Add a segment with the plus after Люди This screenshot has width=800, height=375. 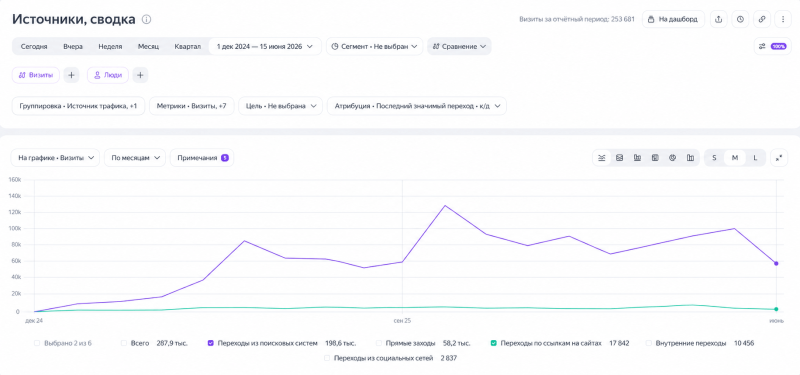140,75
